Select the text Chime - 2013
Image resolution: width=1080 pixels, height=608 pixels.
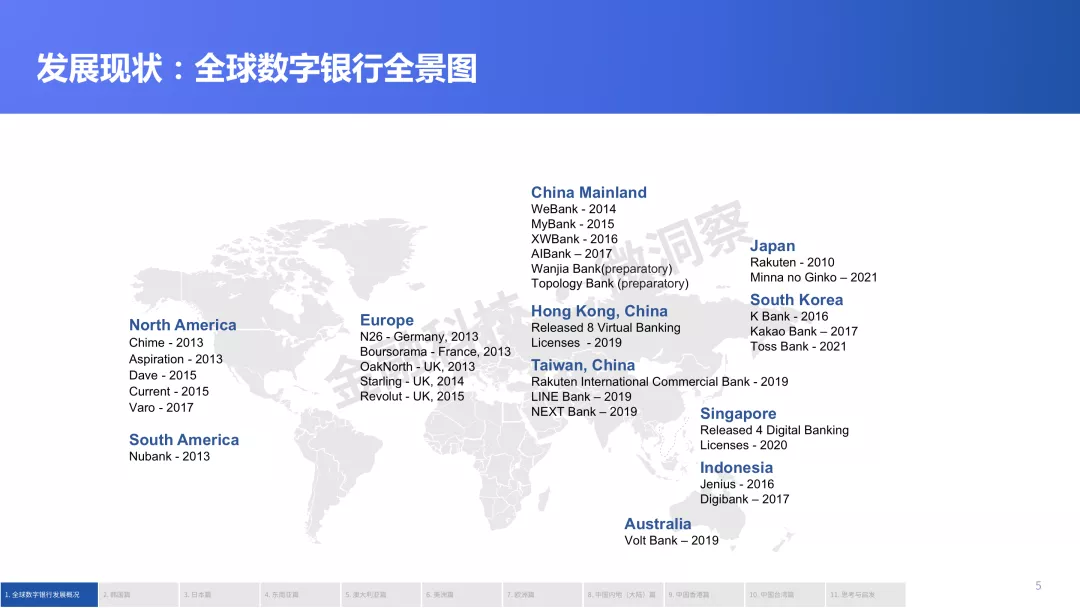pos(166,342)
